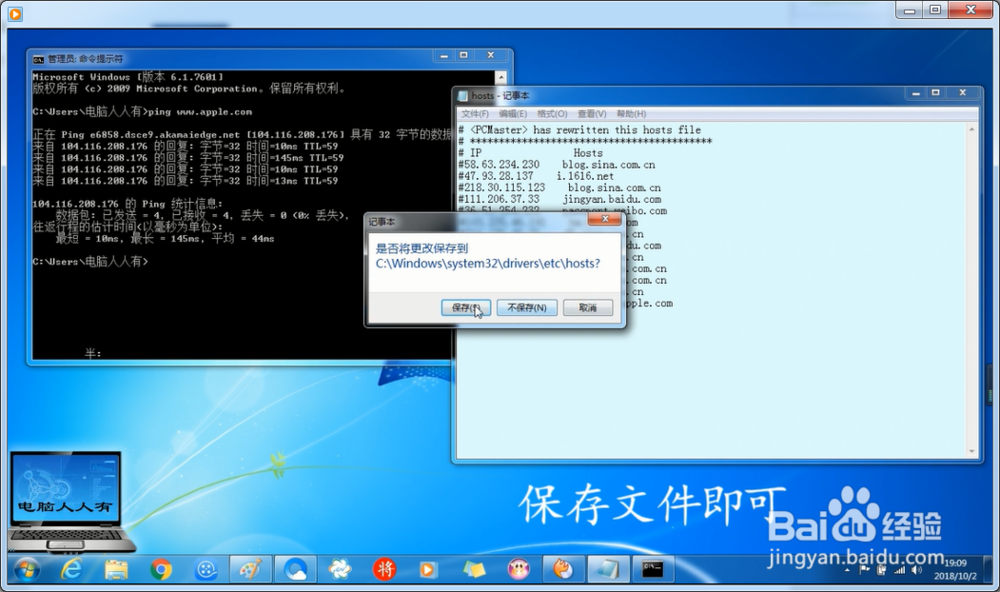This screenshot has height=592, width=1000.
Task: Click the Don't Save (不保存) button
Action: 527,307
